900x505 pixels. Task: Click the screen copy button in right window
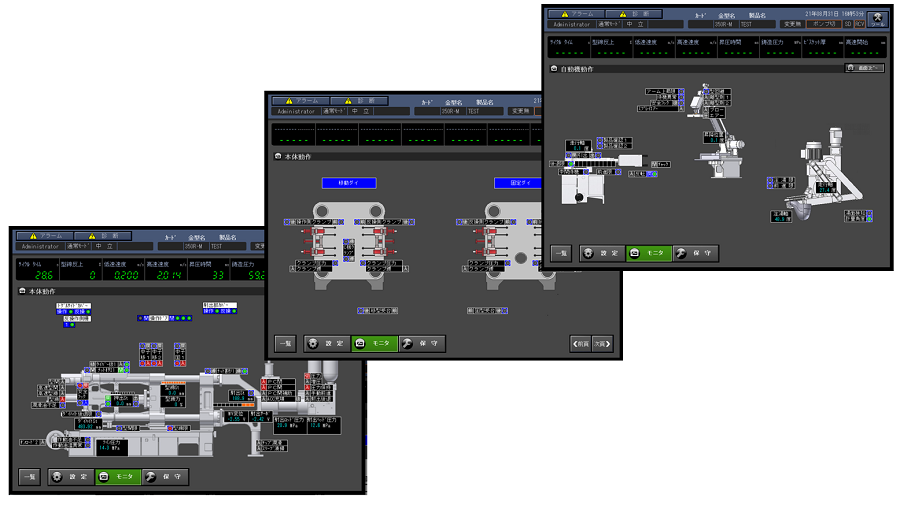pos(864,69)
